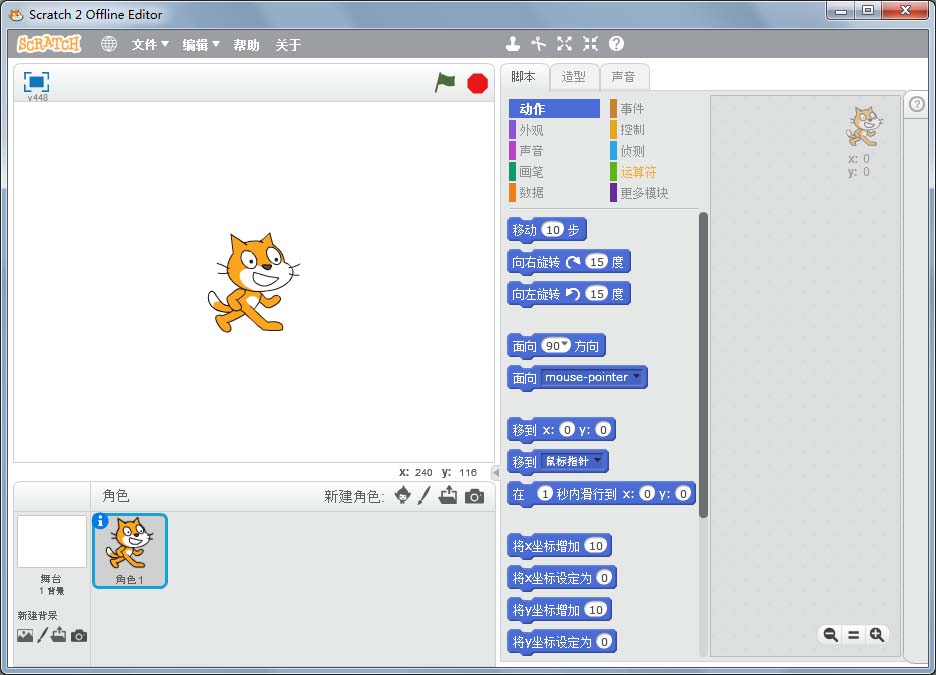Paint a new sprite with brush icon

424,496
